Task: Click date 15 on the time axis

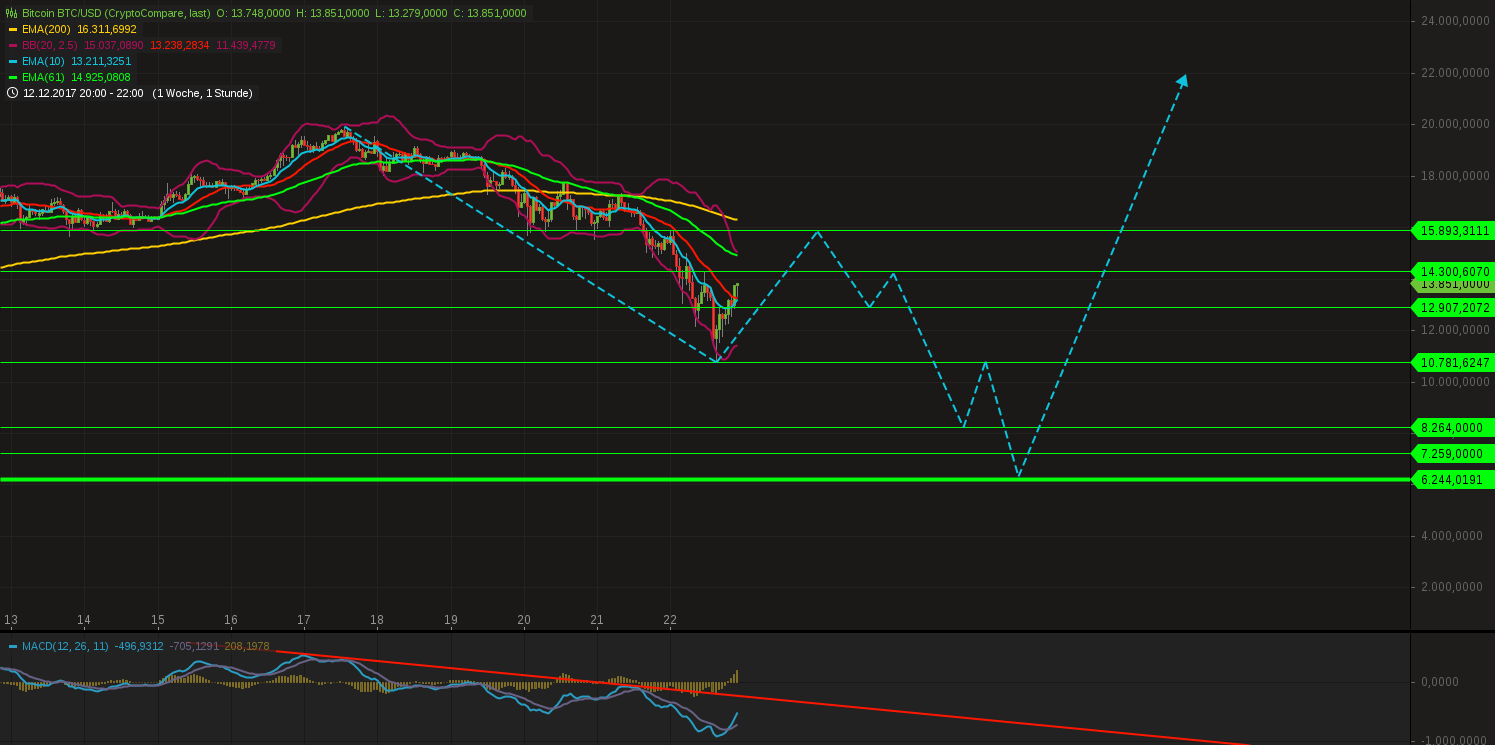Action: (158, 619)
